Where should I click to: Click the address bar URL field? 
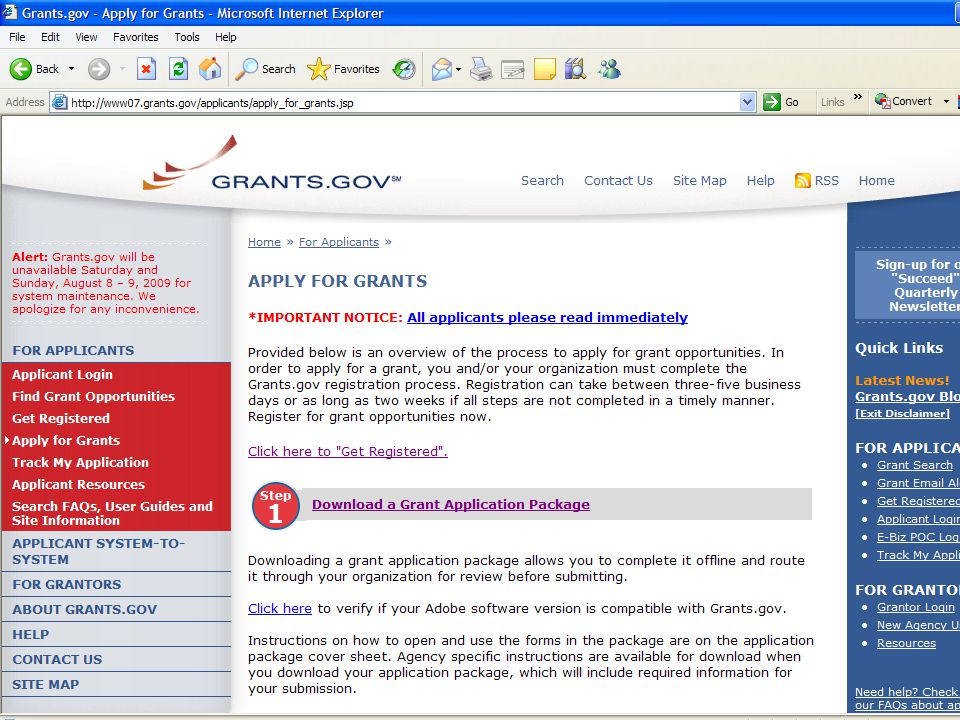403,102
